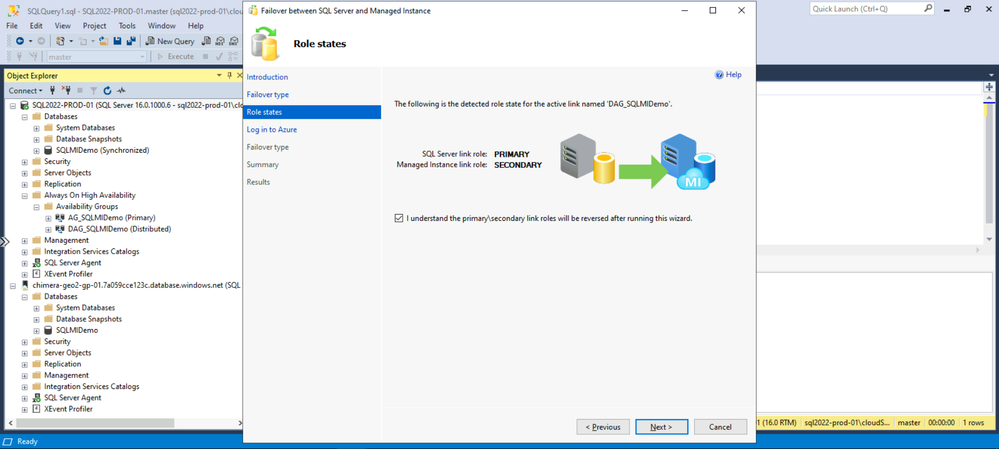
Task: Open the Tools menu
Action: 127,25
